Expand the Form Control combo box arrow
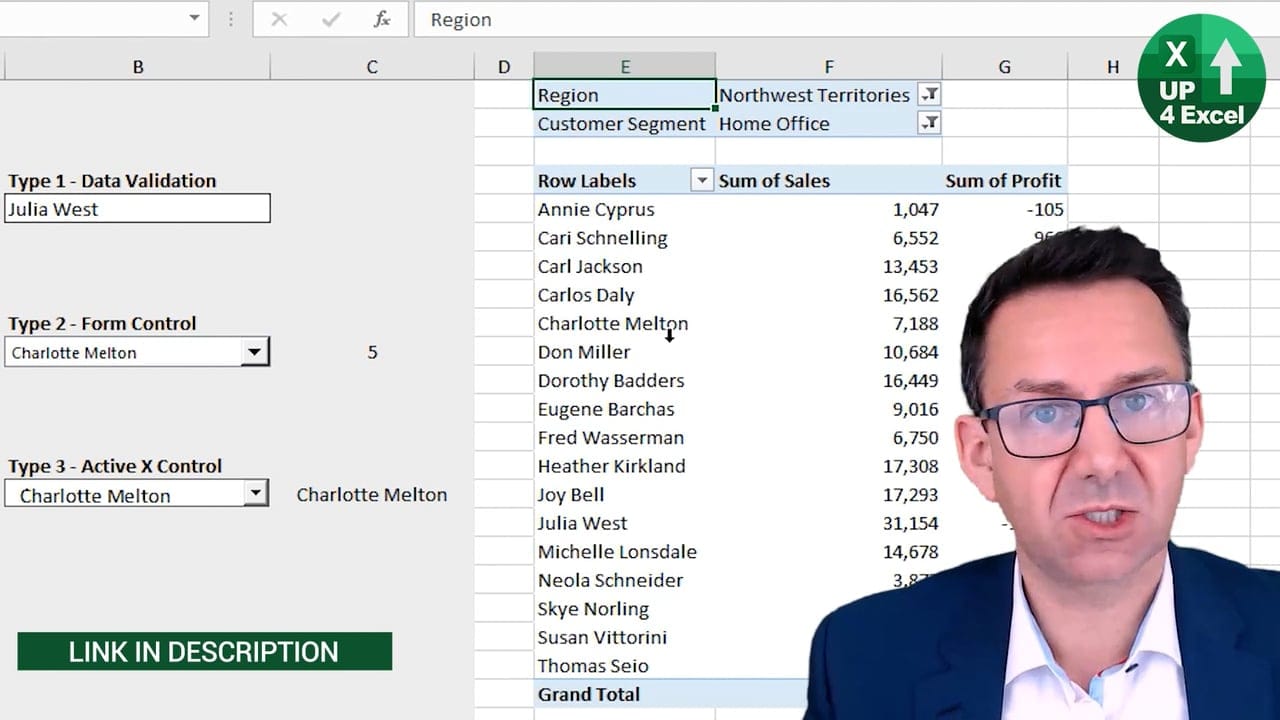The image size is (1280, 720). tap(255, 352)
